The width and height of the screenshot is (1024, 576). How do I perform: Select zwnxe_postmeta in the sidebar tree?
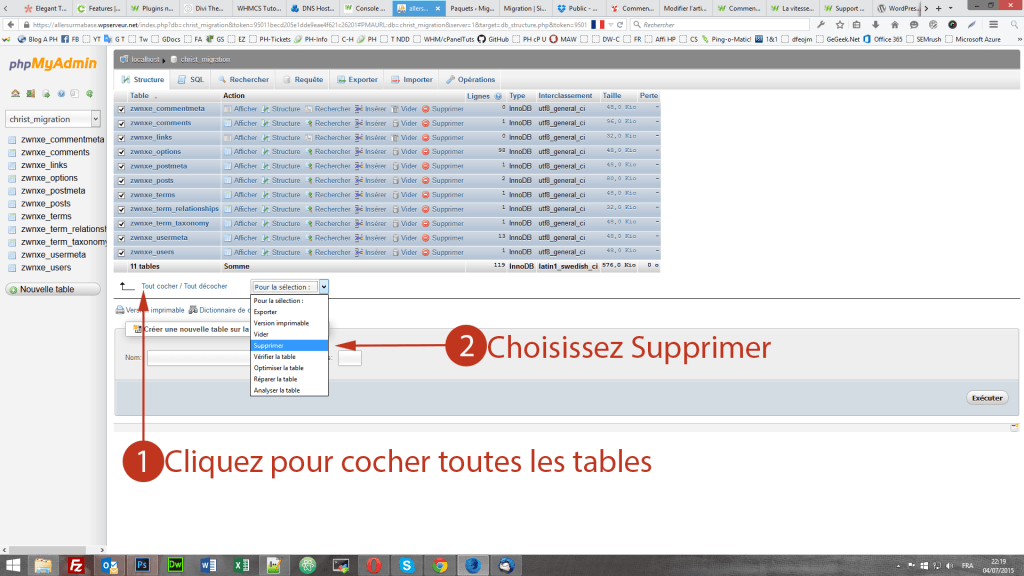[x=53, y=191]
